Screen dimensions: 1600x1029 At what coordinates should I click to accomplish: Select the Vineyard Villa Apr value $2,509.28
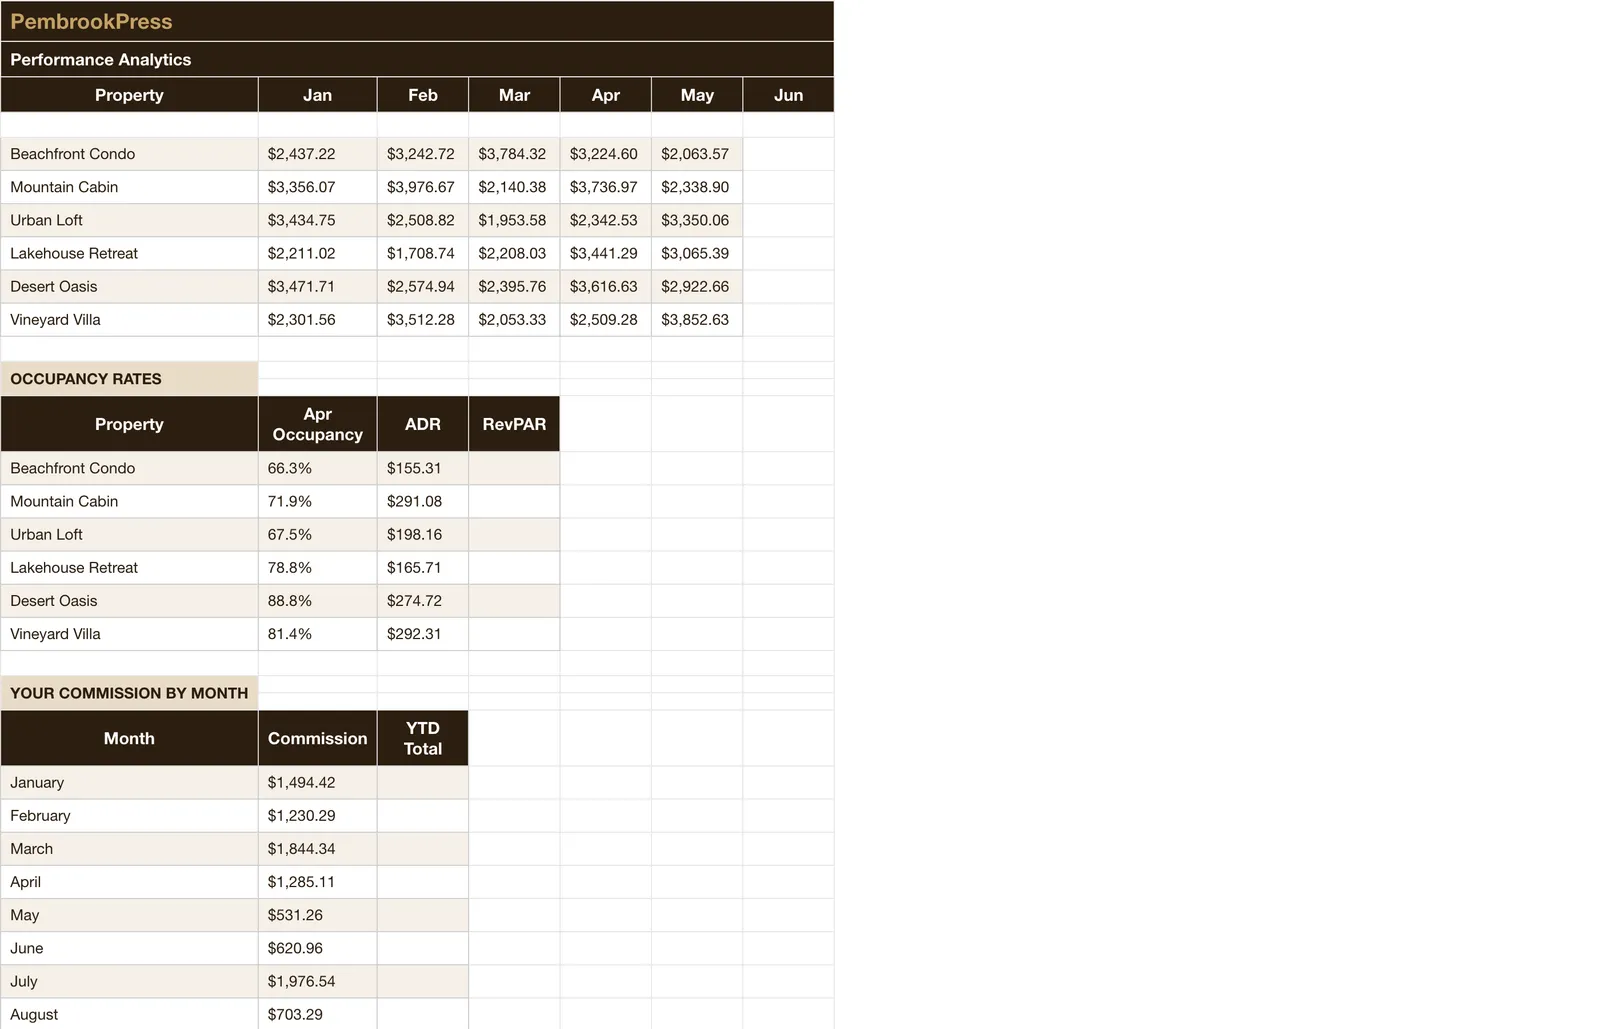605,320
